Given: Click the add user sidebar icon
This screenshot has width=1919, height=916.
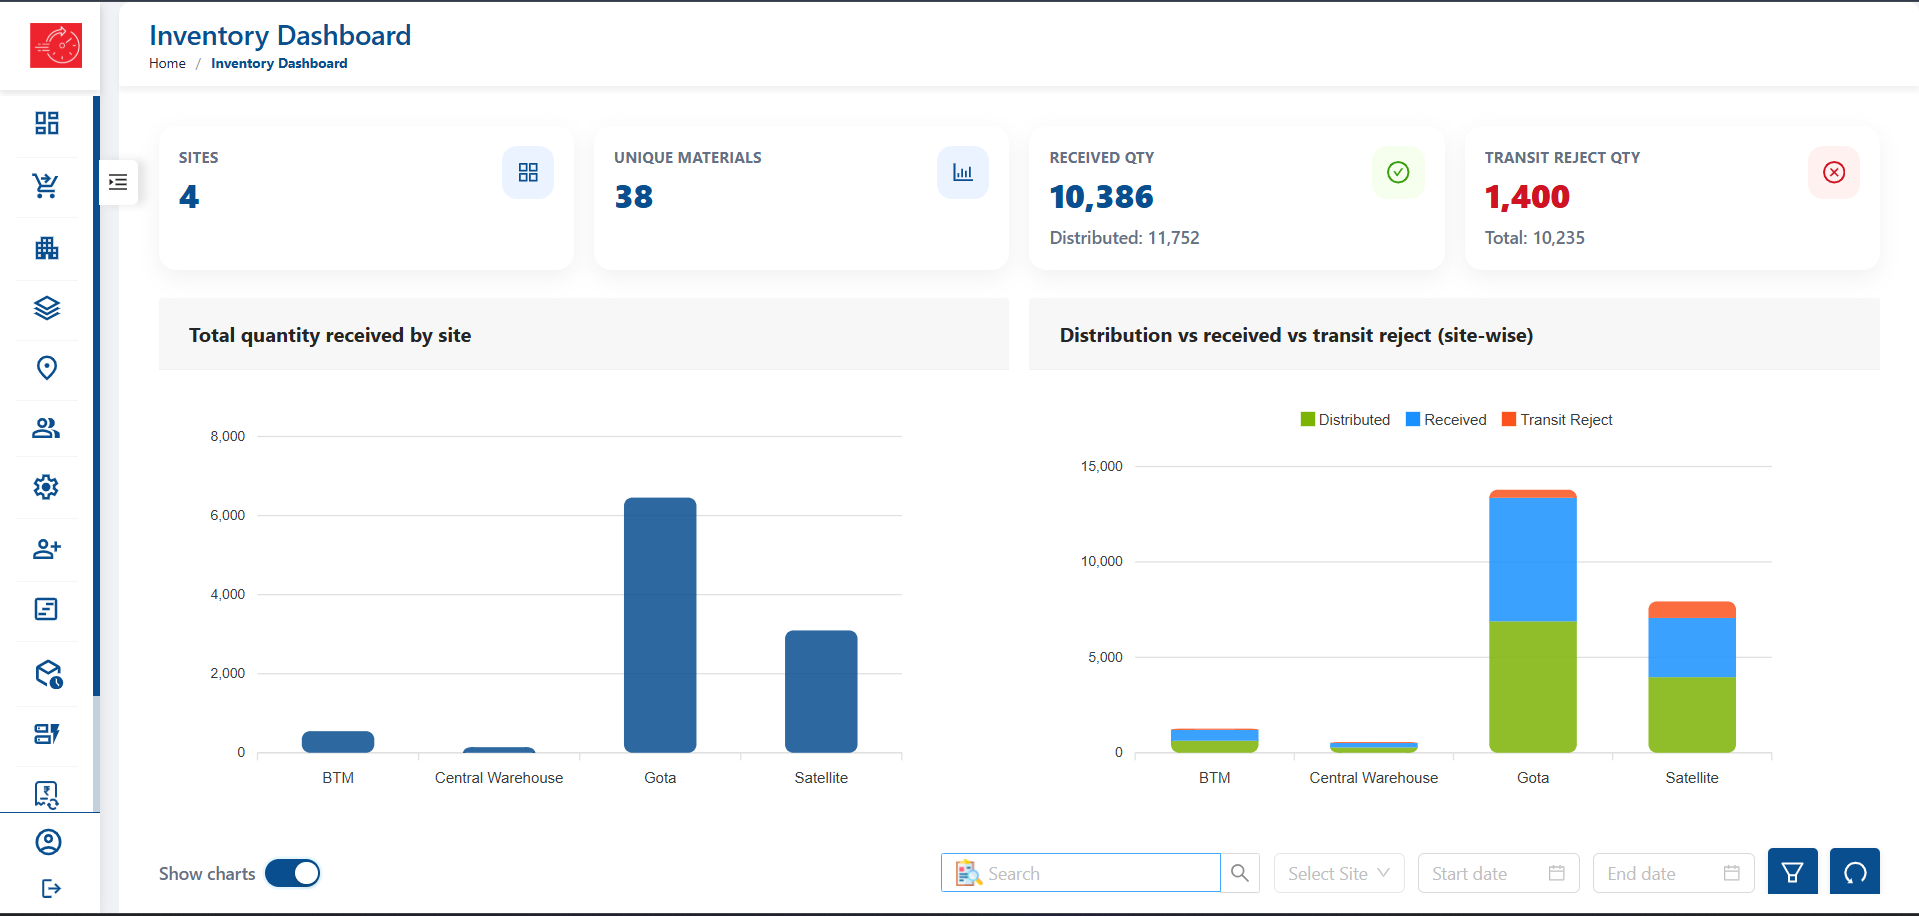Looking at the screenshot, I should point(47,549).
